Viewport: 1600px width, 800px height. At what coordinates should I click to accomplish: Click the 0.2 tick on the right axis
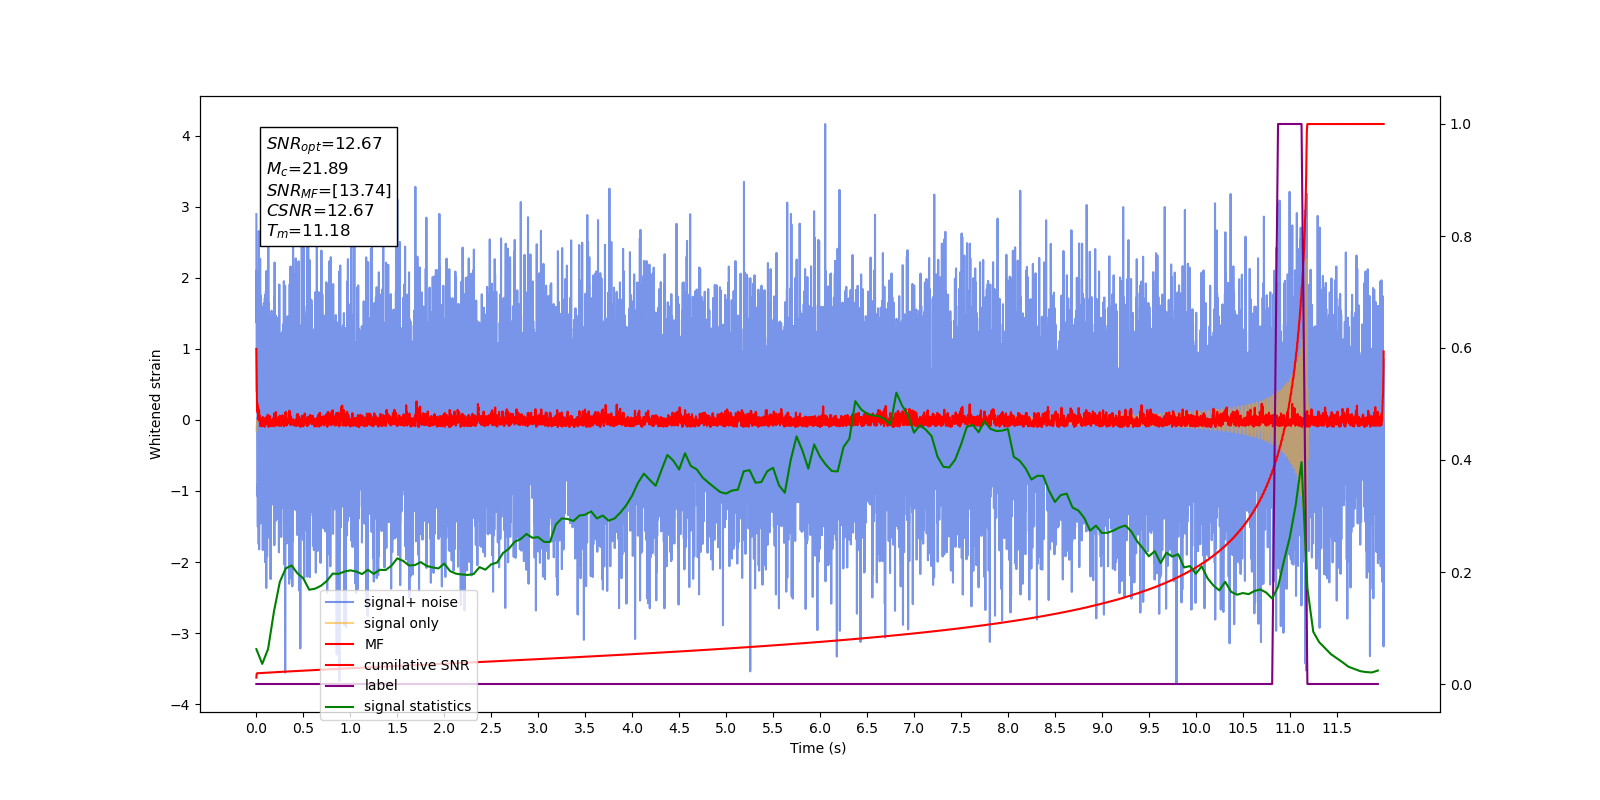pos(1461,573)
